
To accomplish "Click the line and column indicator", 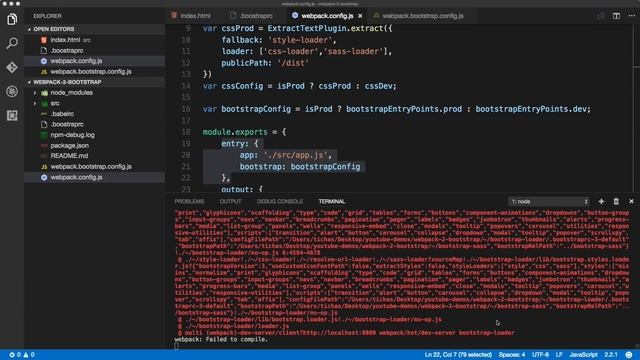I will click(x=458, y=355).
